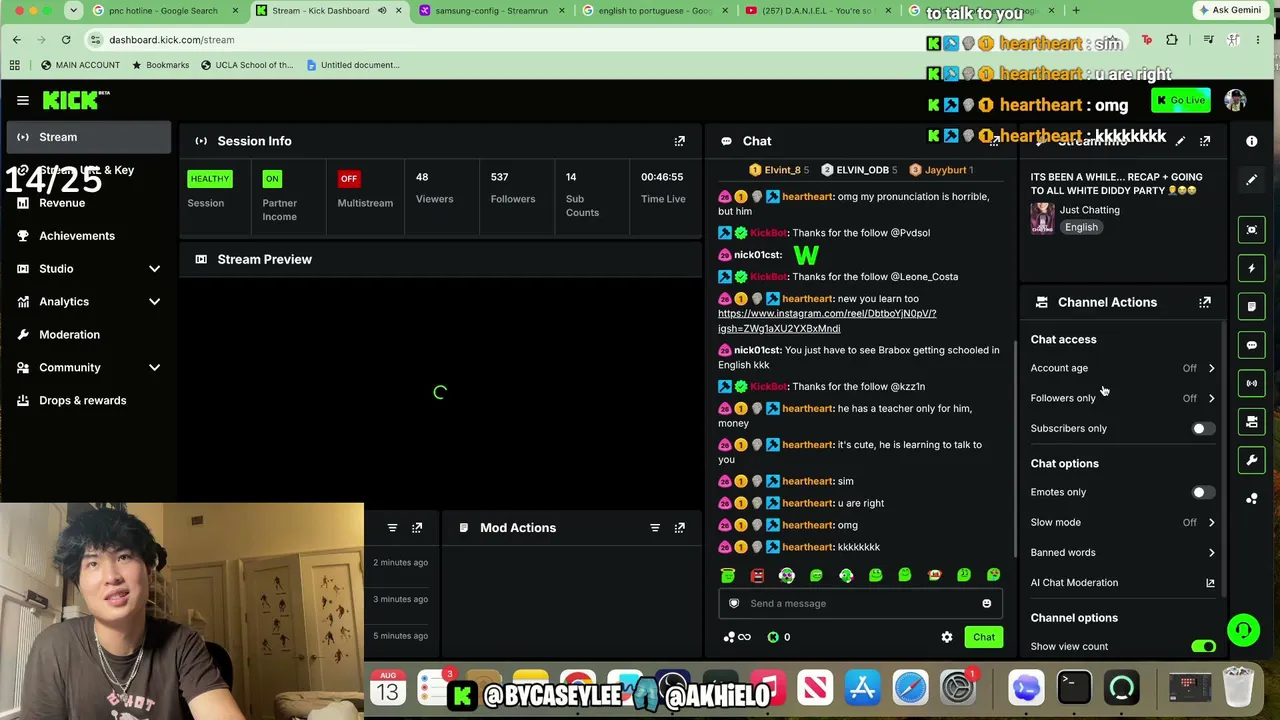The width and height of the screenshot is (1280, 720).
Task: Open MAIN ACCOUNT bookmark
Action: click(80, 65)
